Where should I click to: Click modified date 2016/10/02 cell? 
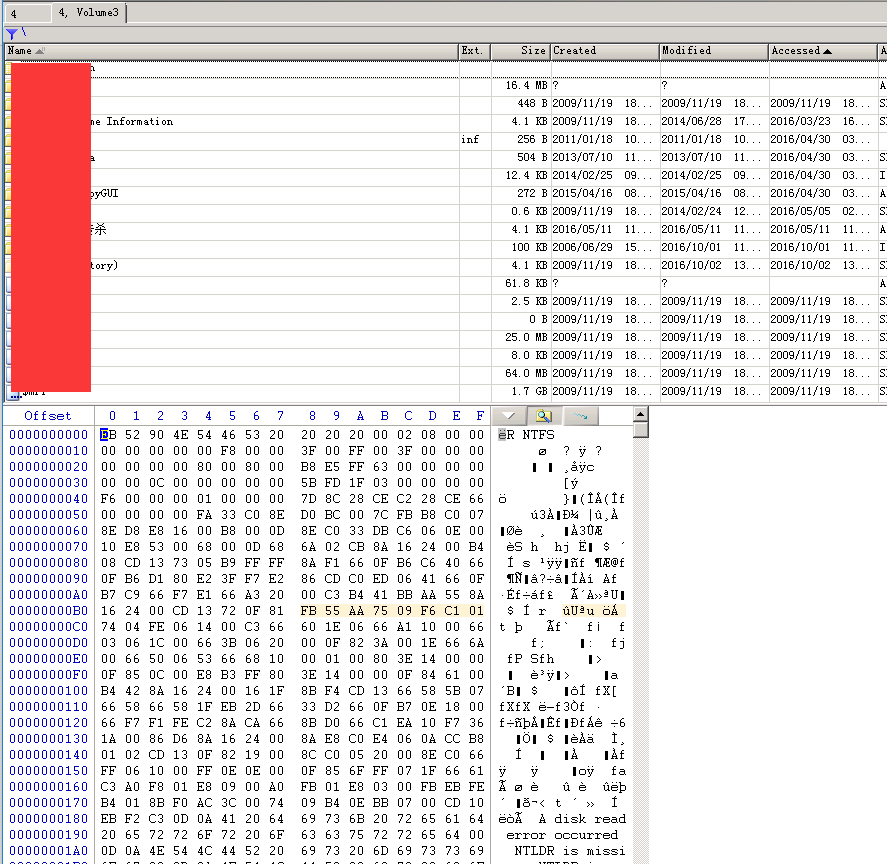coord(714,265)
